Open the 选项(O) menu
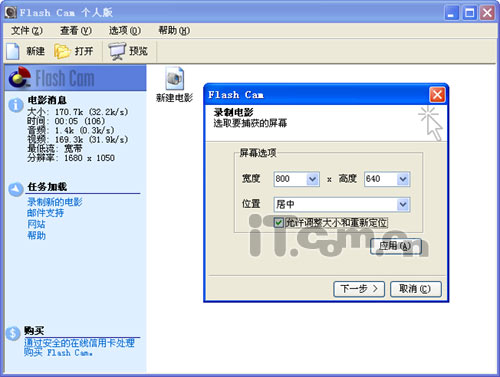This screenshot has height=377, width=500. 125,31
